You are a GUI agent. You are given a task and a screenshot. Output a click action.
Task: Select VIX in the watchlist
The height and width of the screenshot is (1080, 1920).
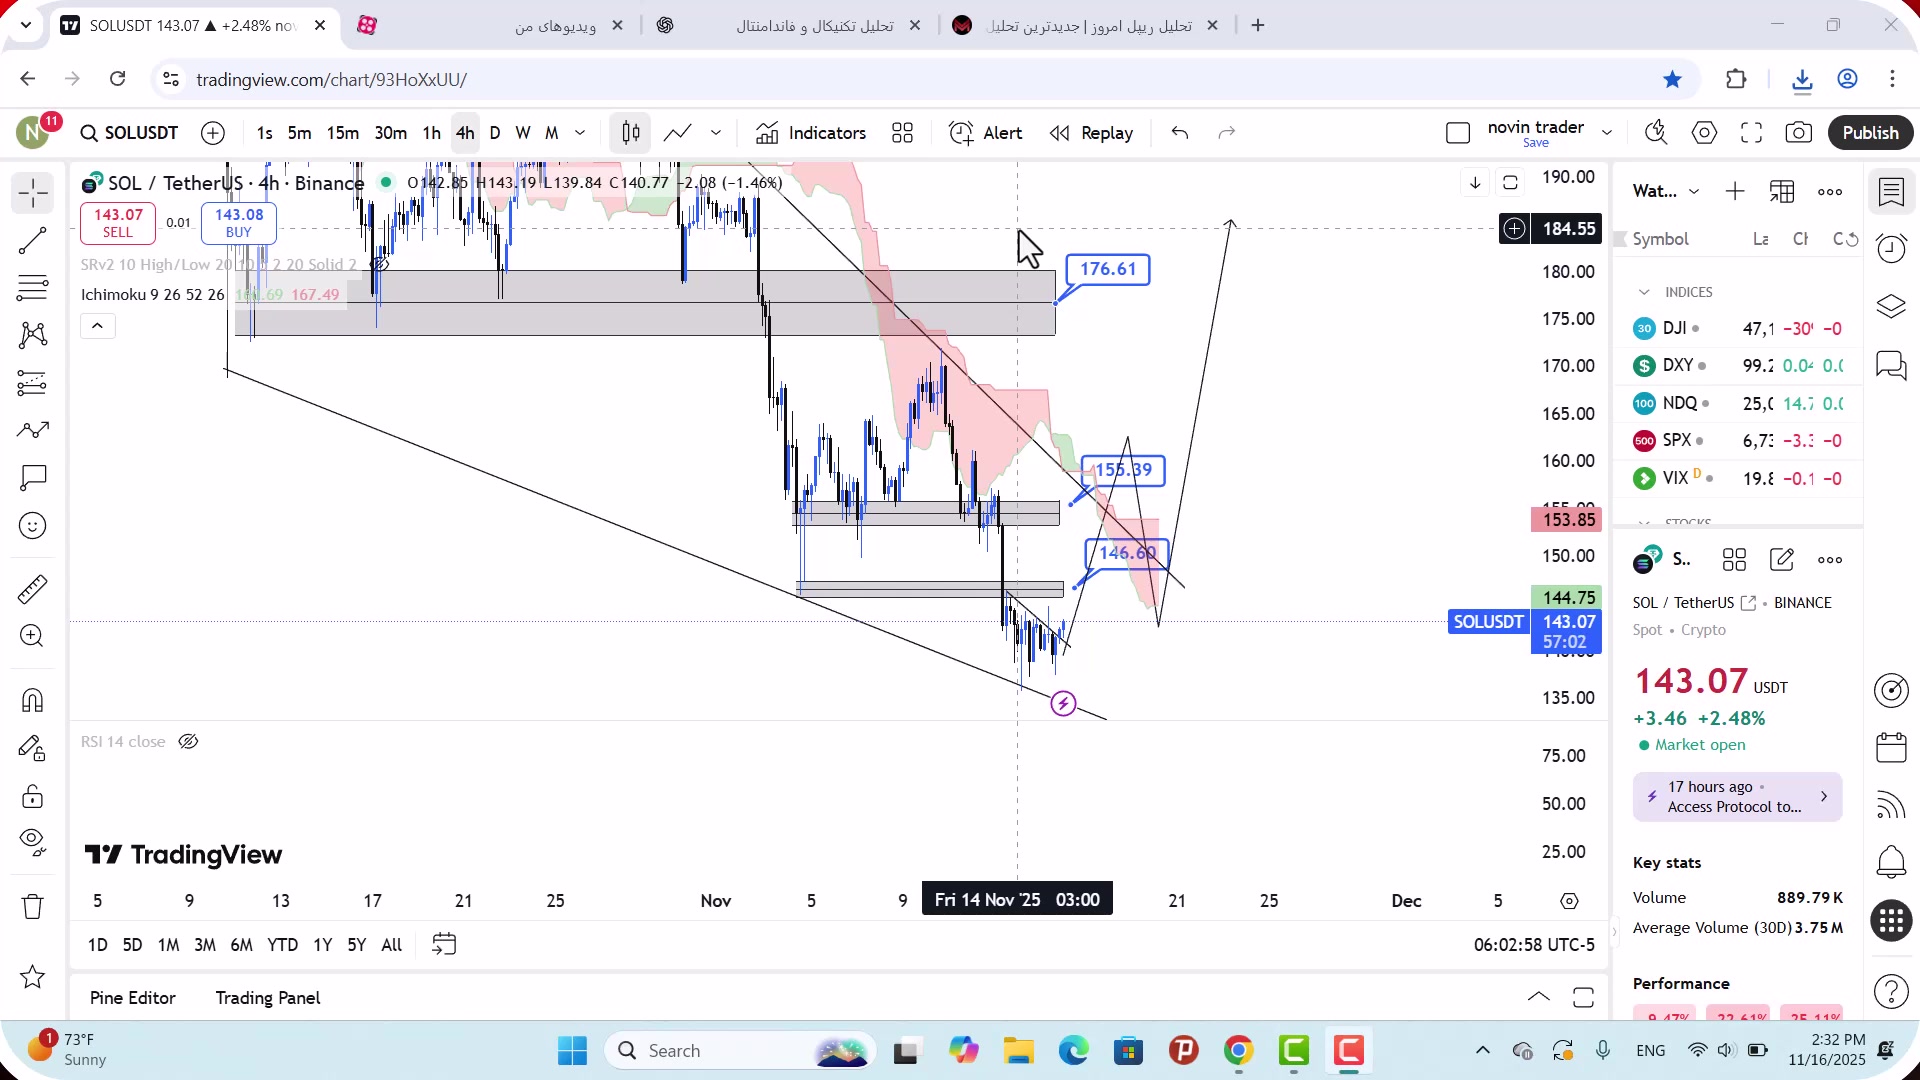point(1738,478)
